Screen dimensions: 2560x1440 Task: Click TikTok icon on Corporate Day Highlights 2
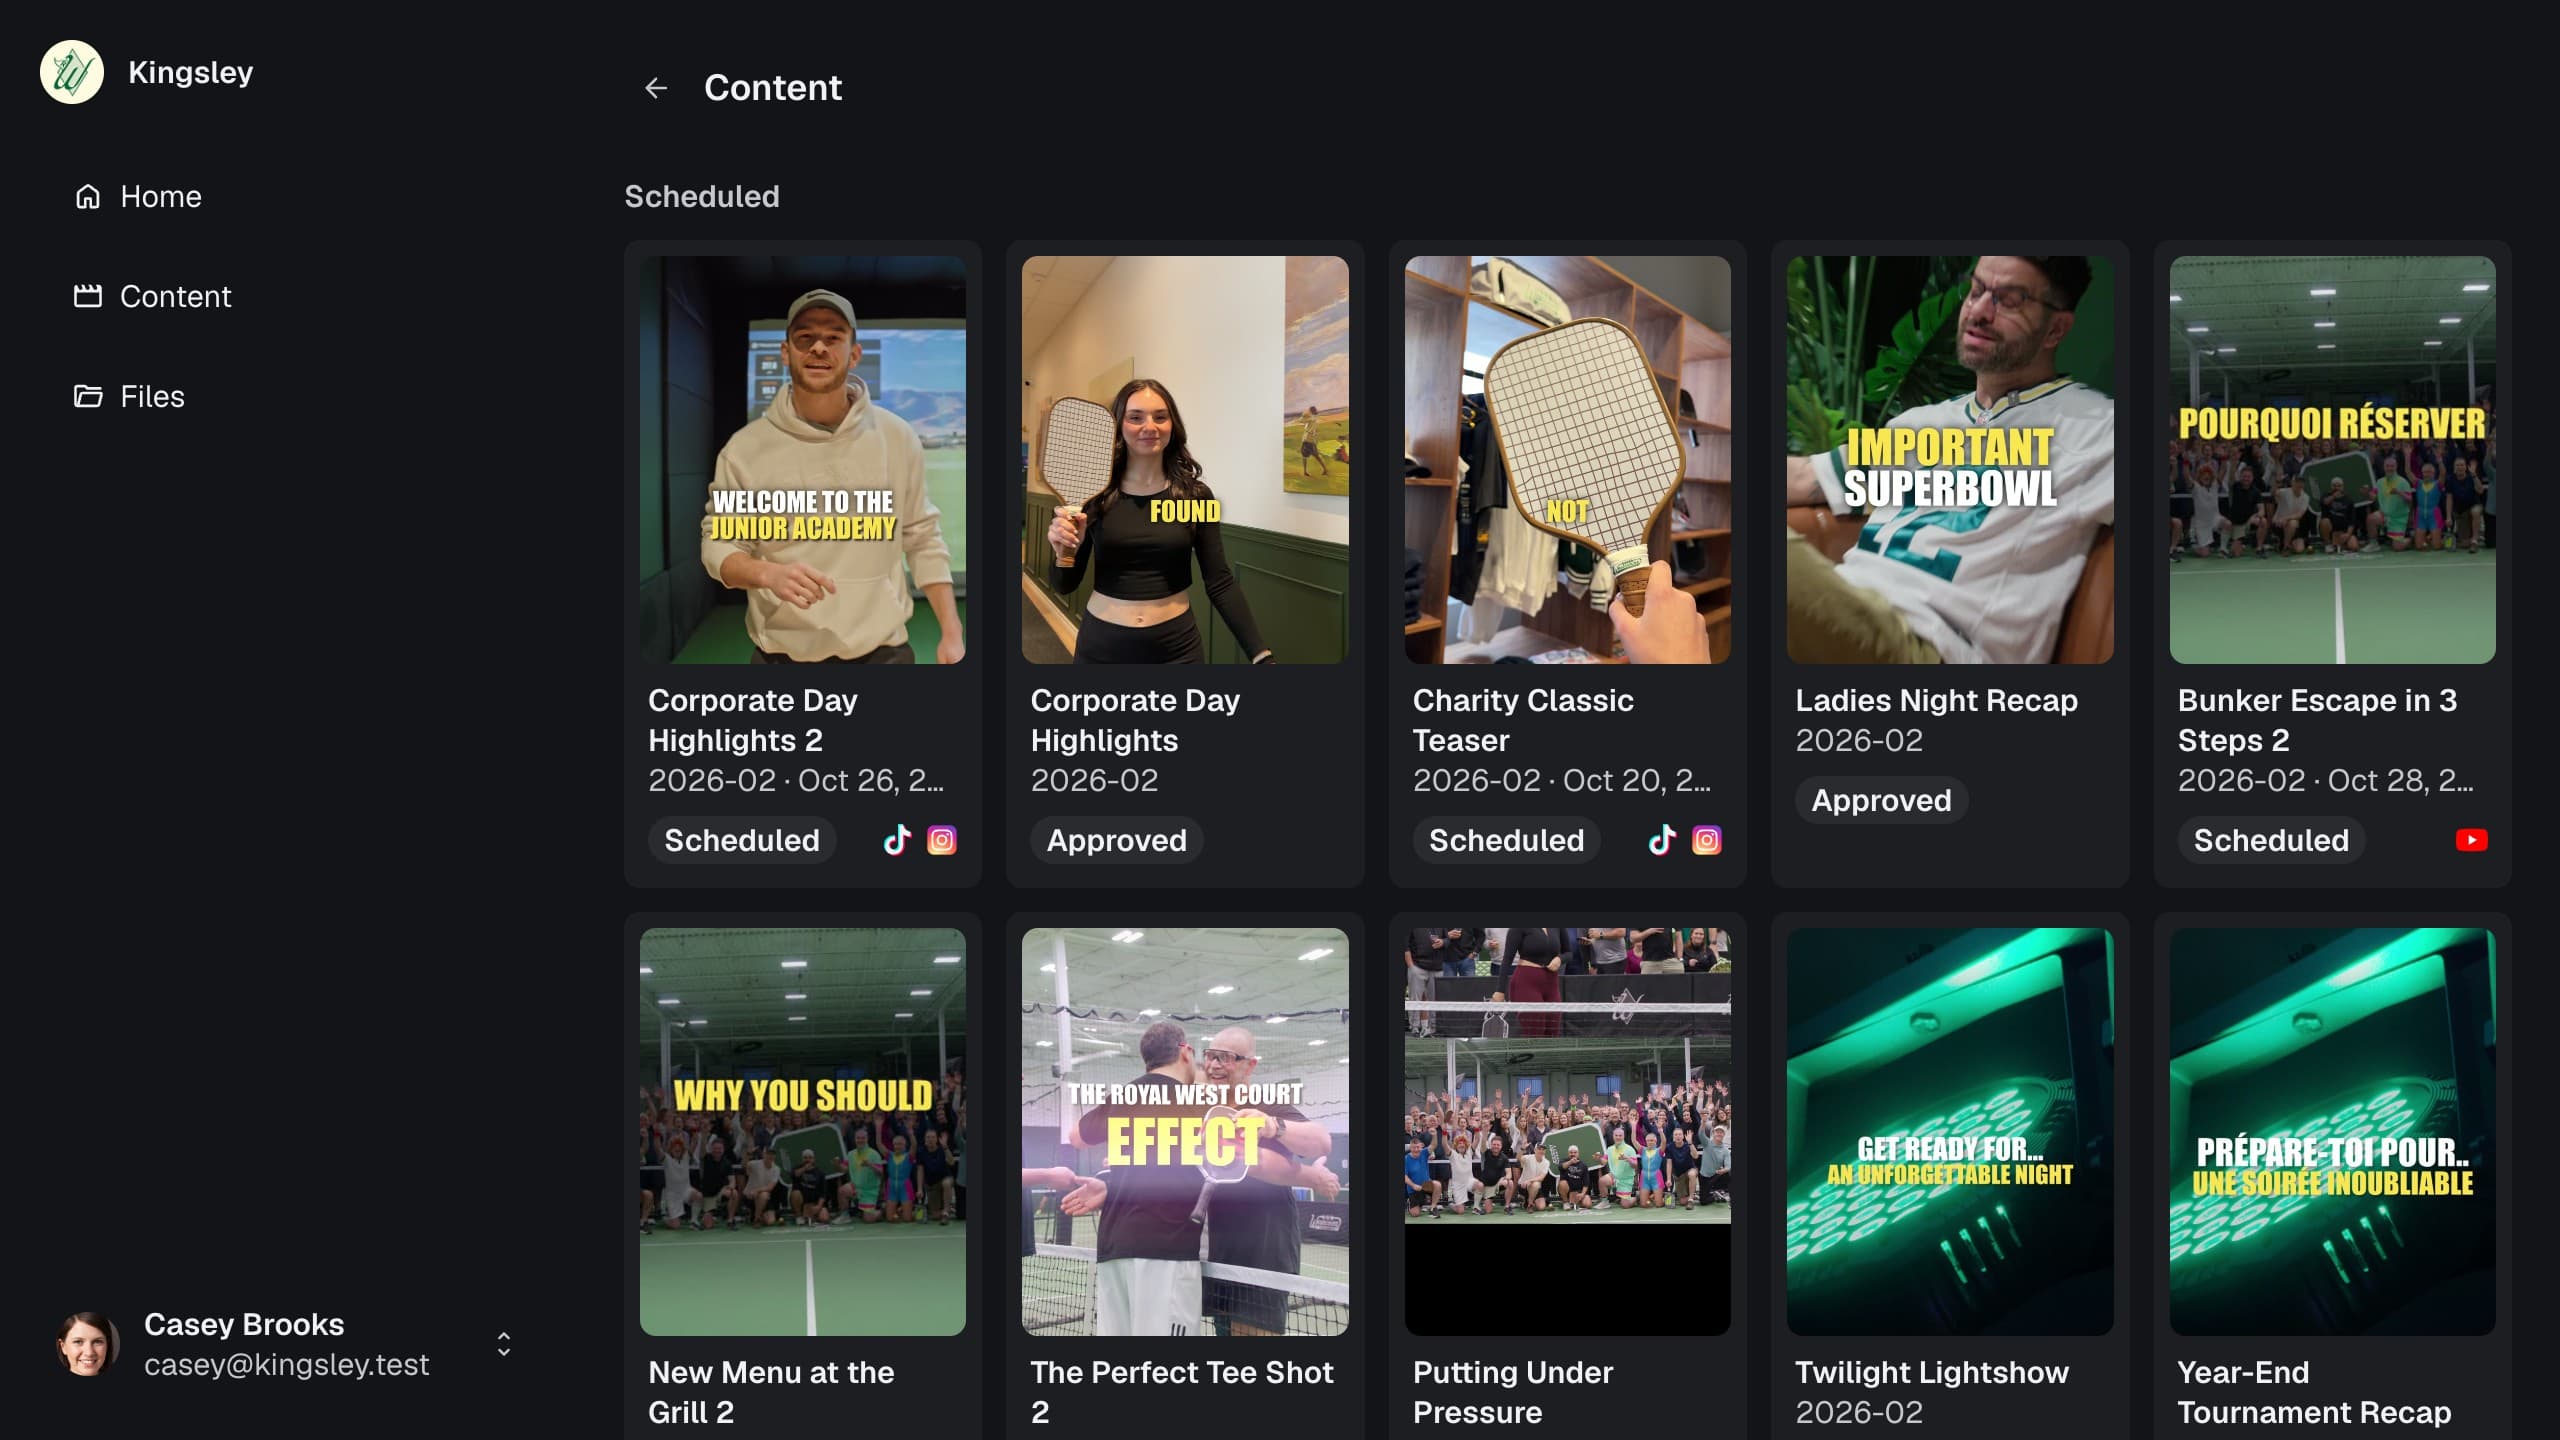[897, 840]
